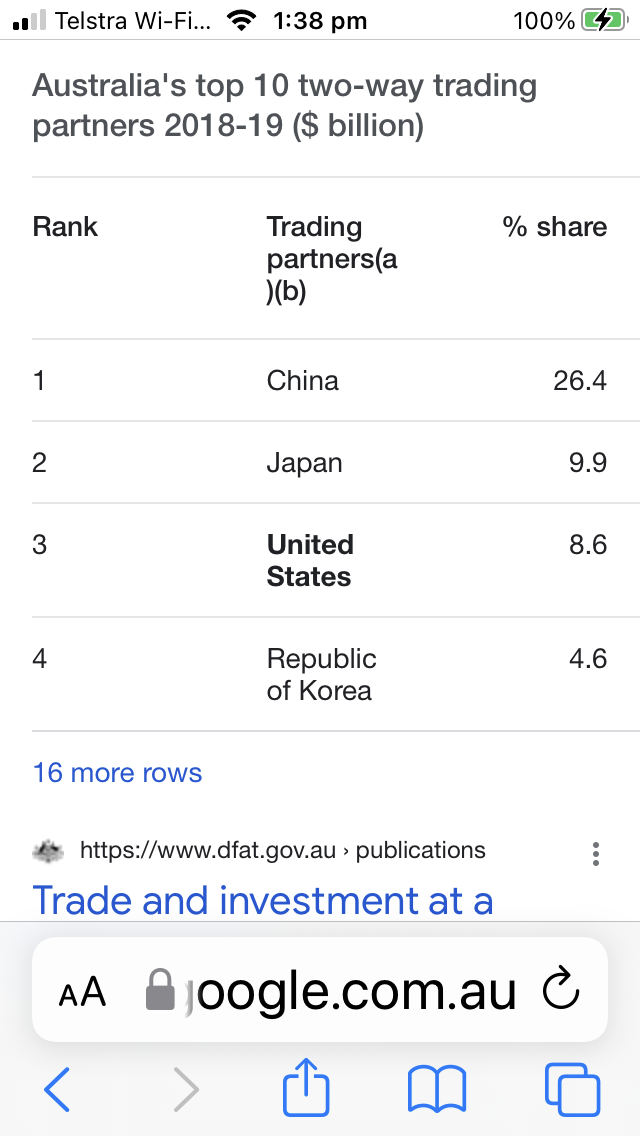
Task: Select the China row in table
Action: tap(320, 380)
